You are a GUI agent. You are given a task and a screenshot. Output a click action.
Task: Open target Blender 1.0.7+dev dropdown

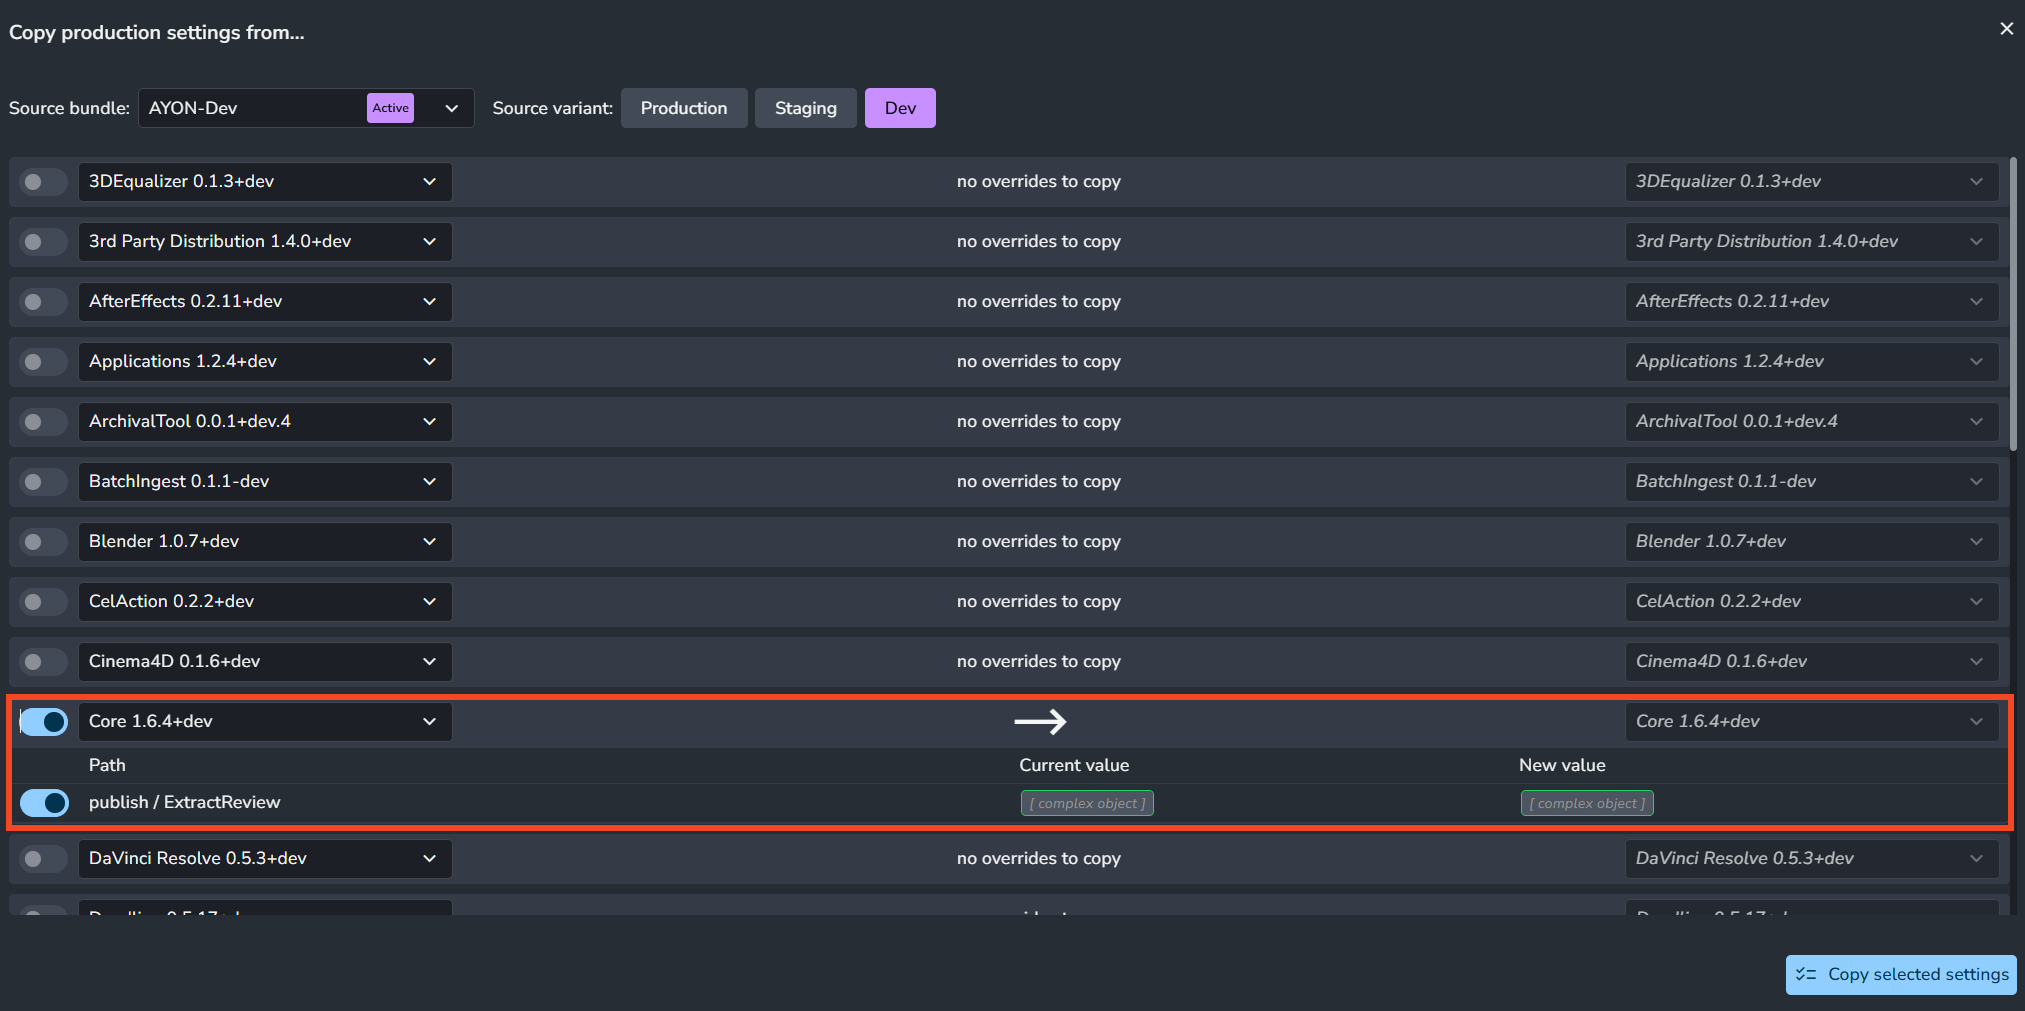1812,542
